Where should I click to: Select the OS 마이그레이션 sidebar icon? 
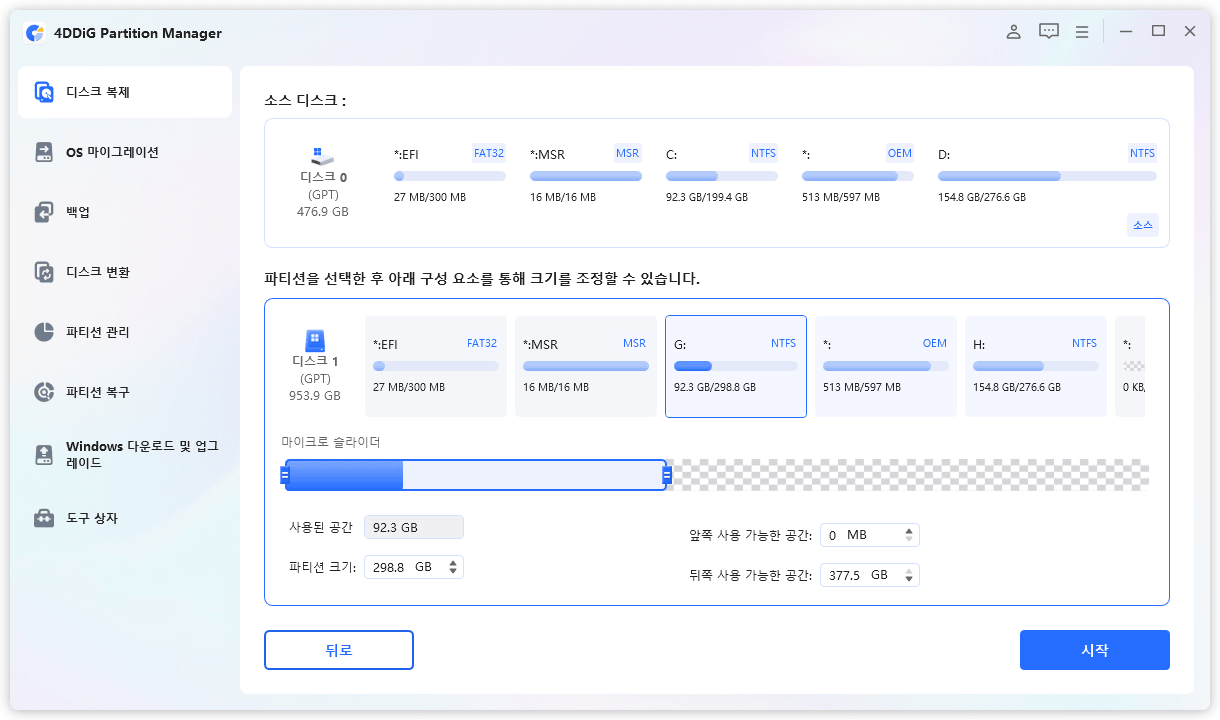coord(44,152)
